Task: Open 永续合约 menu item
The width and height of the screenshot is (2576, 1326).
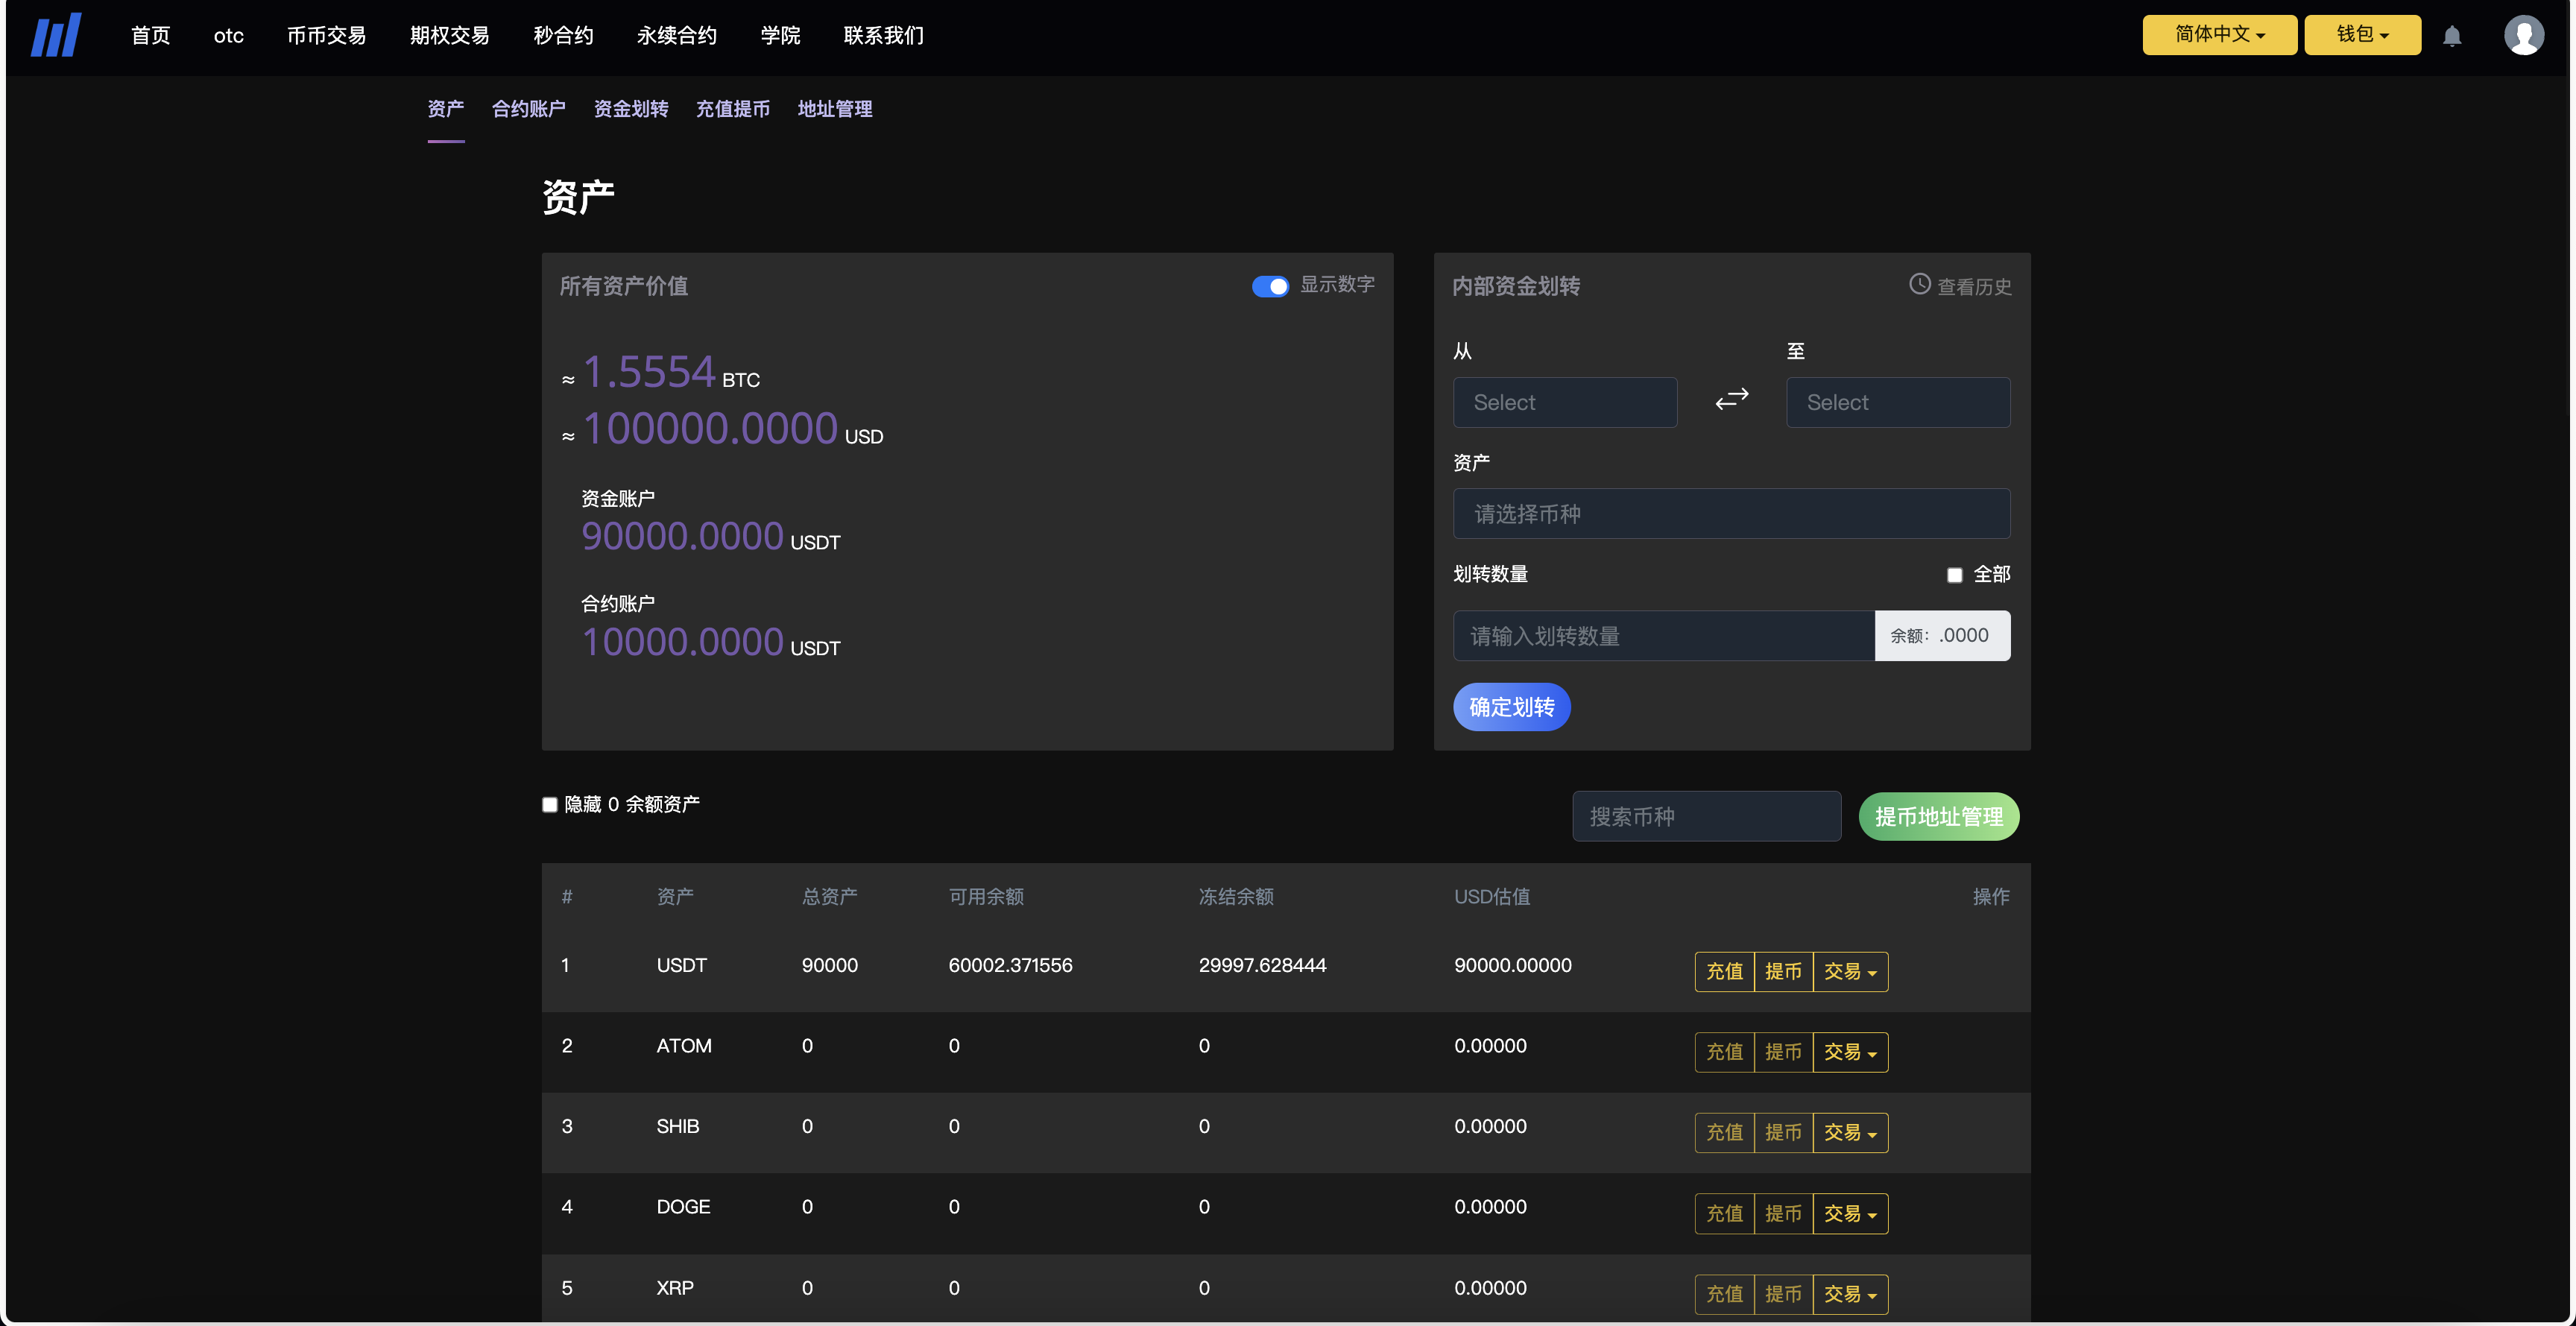Action: tap(677, 36)
